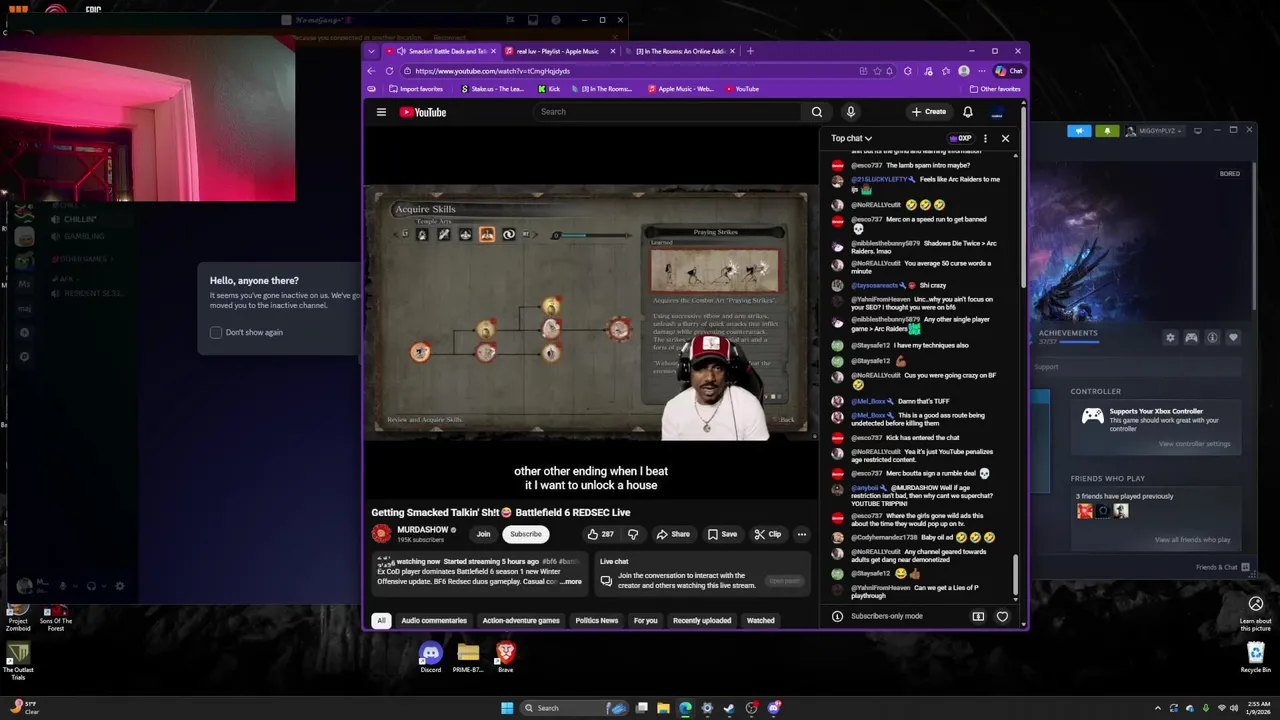Dislike the video with thumbs down
This screenshot has width=1280, height=720.
[x=632, y=534]
